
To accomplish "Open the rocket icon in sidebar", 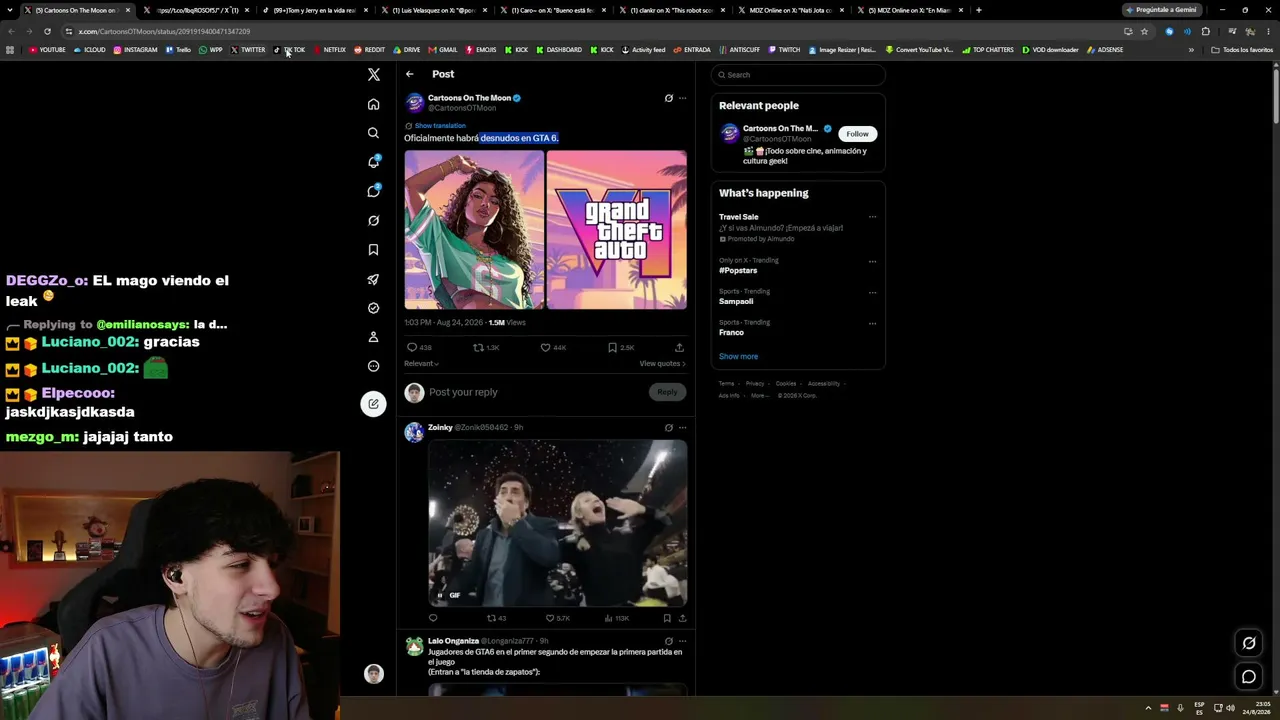I will pos(373,279).
